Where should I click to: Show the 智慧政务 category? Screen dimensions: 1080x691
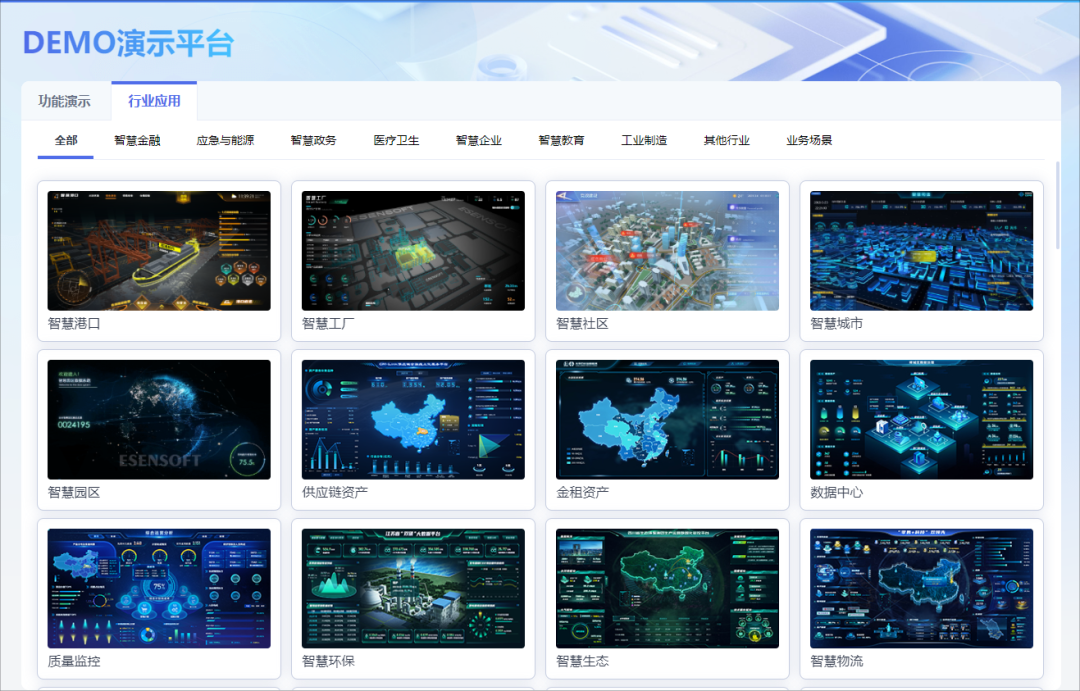tap(313, 140)
